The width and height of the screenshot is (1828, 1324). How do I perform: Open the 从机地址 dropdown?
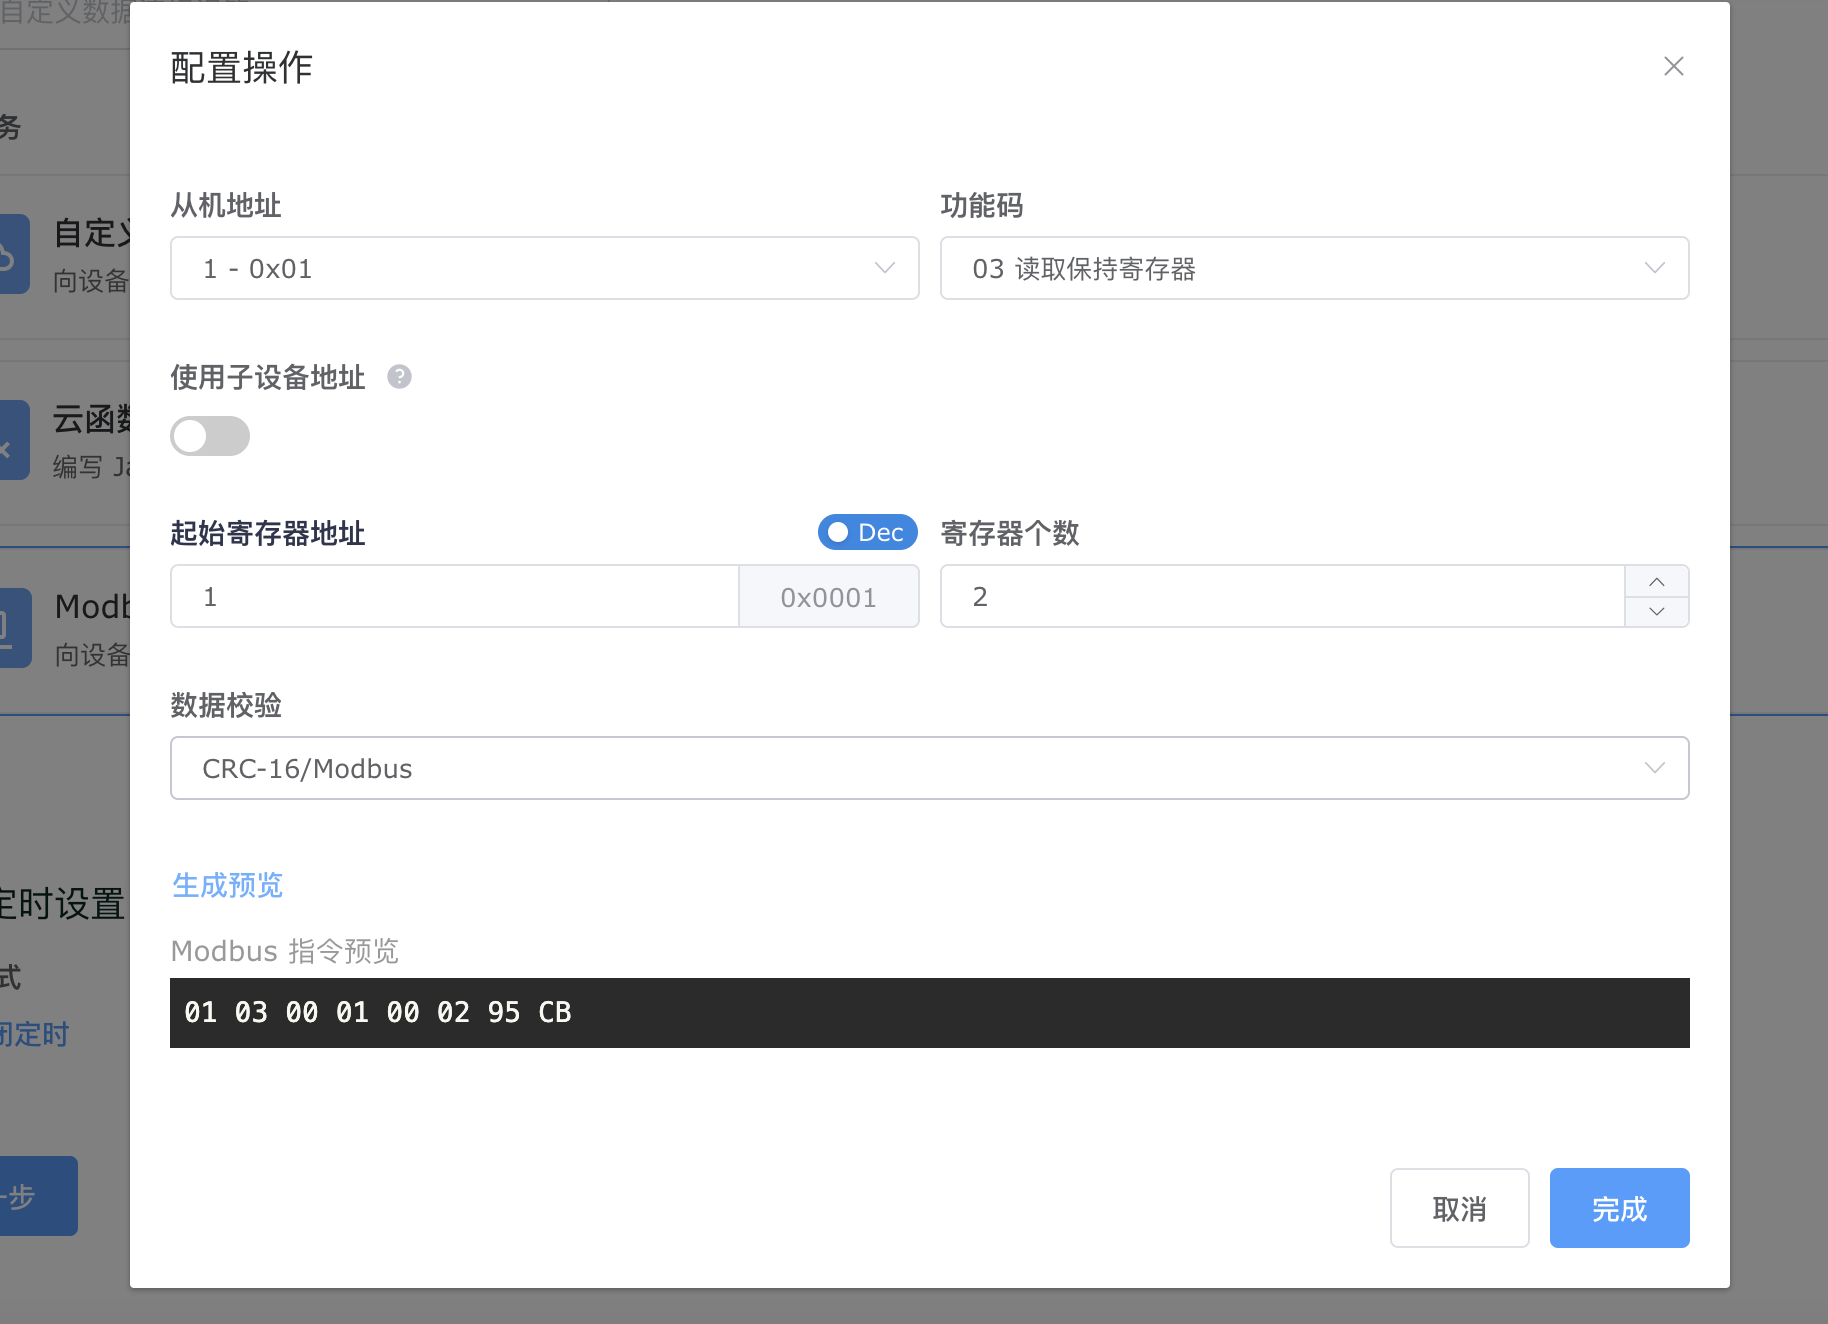pos(545,268)
